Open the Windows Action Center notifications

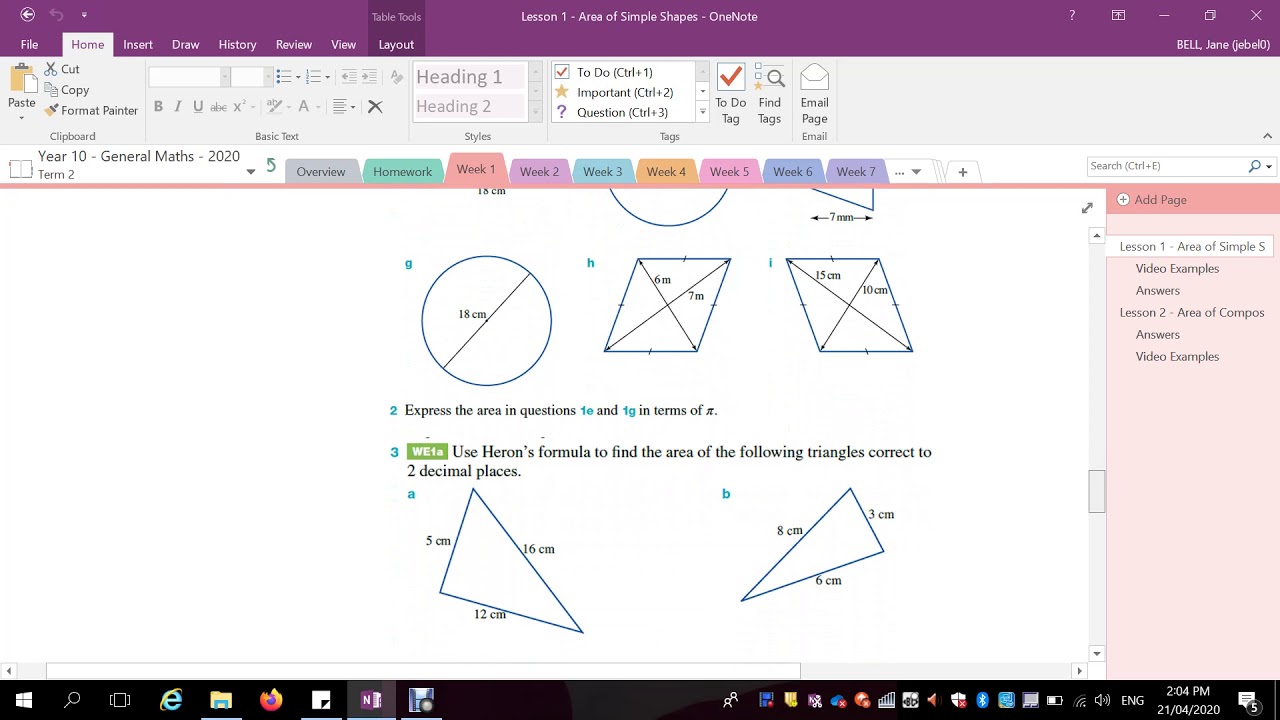point(1248,700)
